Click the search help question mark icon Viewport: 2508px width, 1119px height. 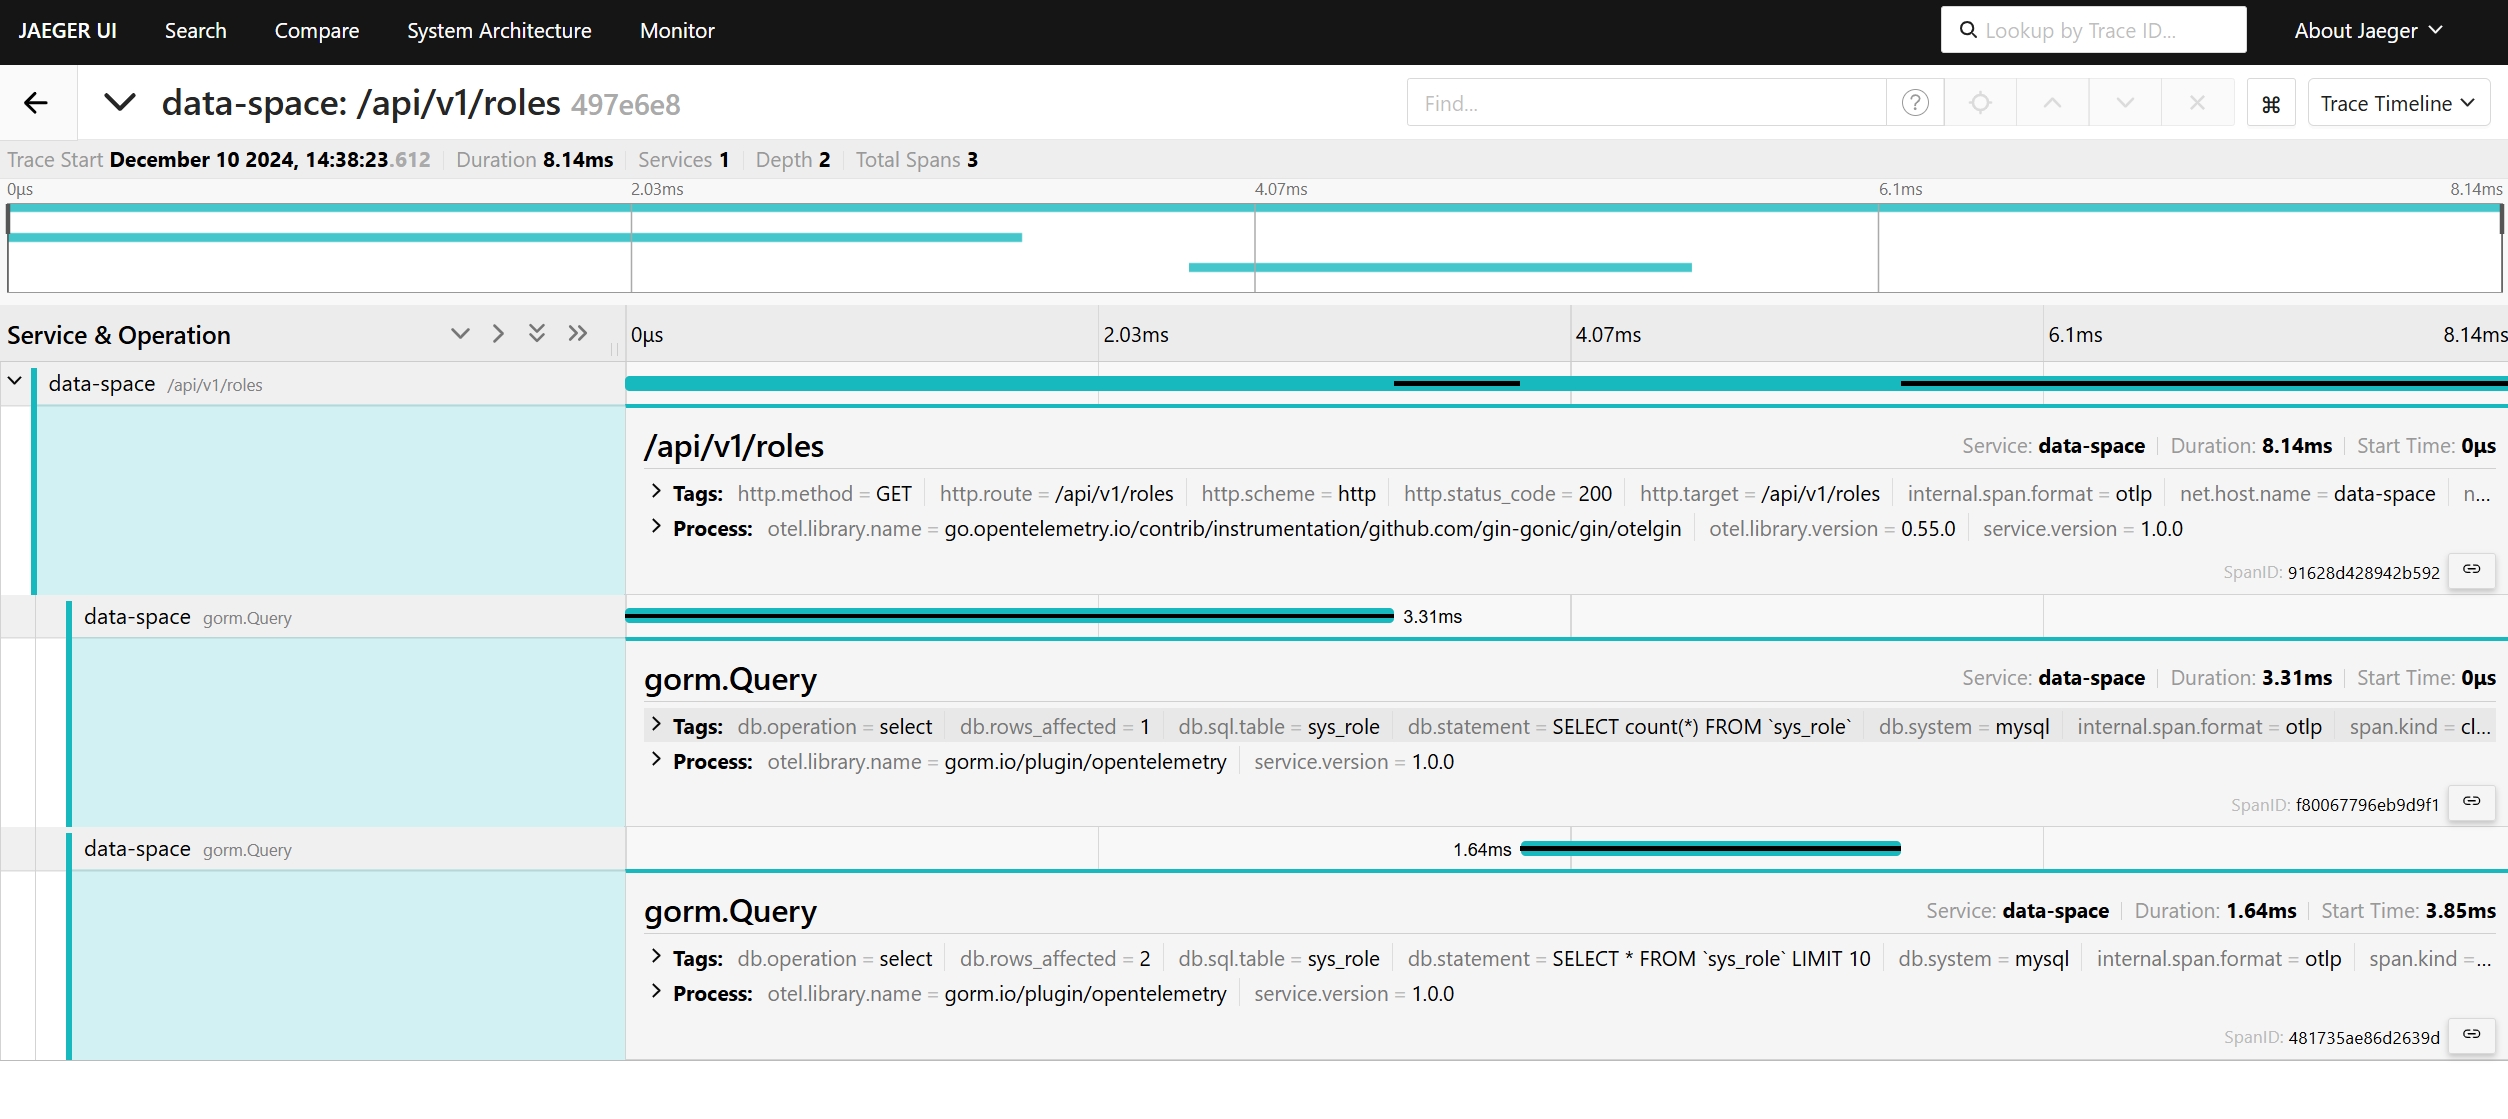[1914, 103]
